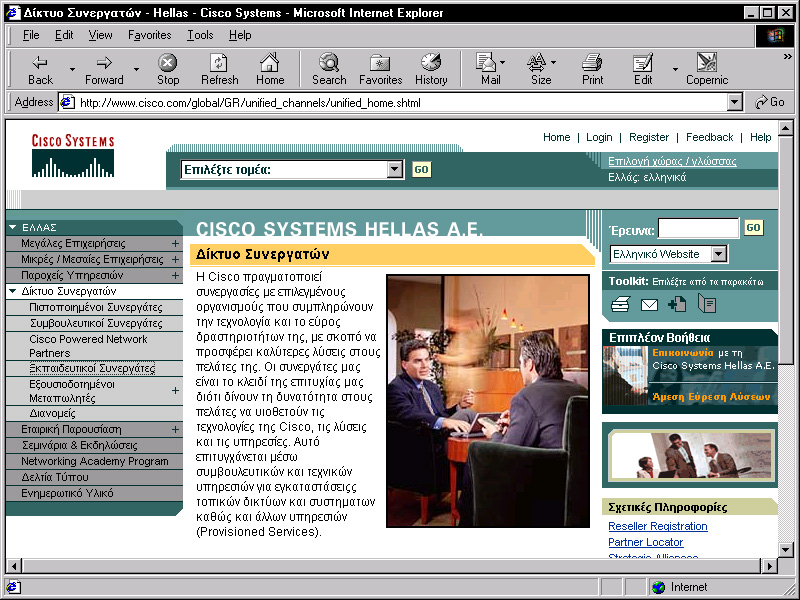Click the Help link in page header
This screenshot has width=800, height=600.
pos(760,137)
